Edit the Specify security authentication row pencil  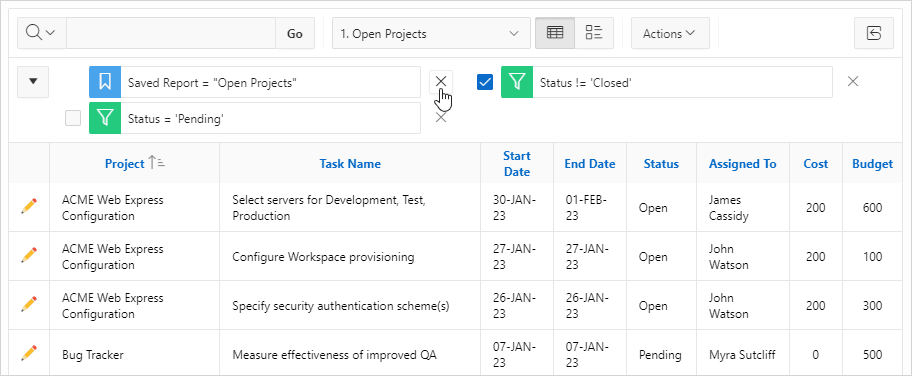[28, 304]
